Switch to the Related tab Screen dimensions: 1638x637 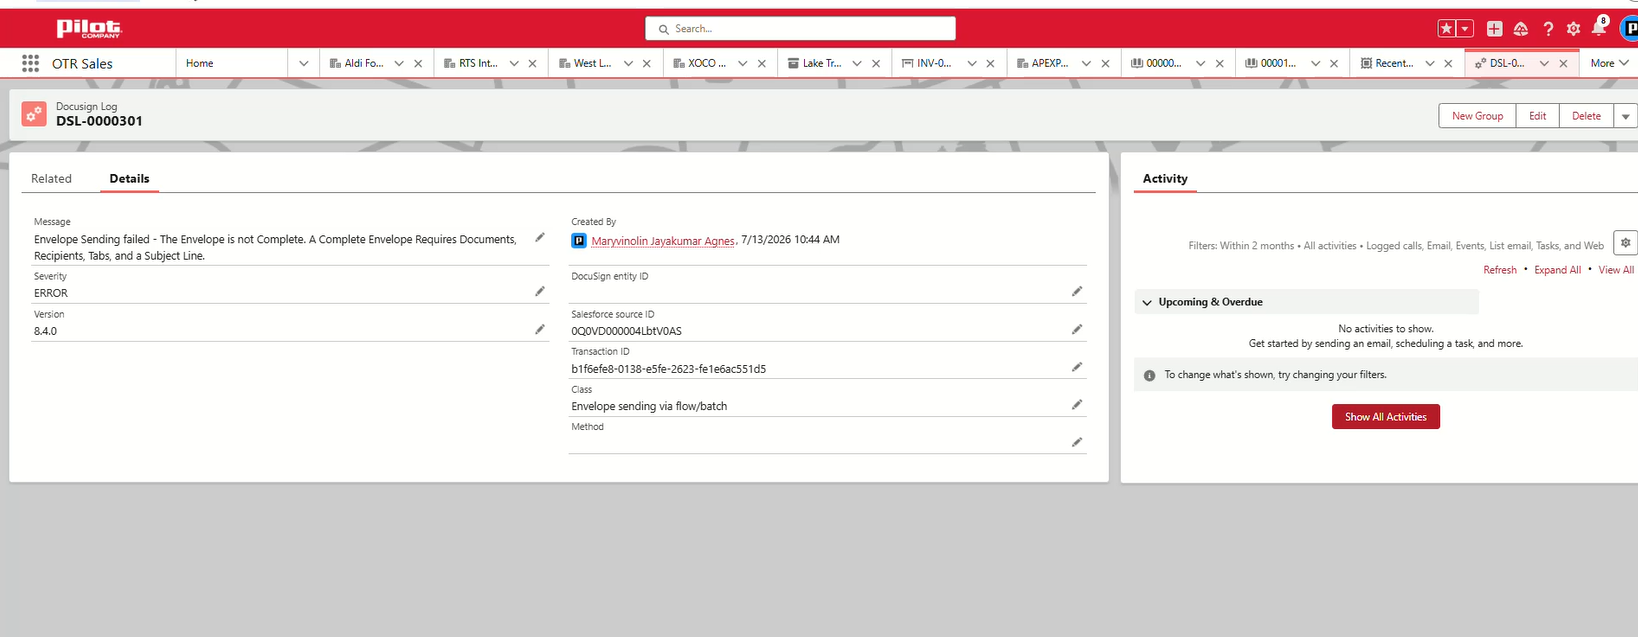point(51,178)
